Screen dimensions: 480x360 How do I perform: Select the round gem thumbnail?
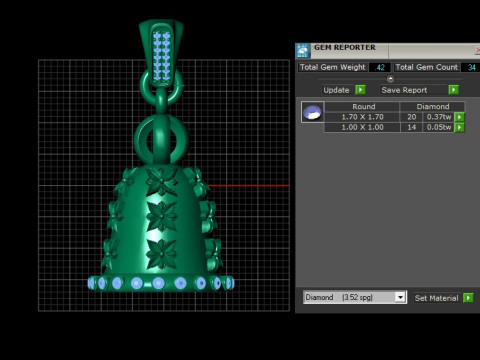pyautogui.click(x=312, y=112)
